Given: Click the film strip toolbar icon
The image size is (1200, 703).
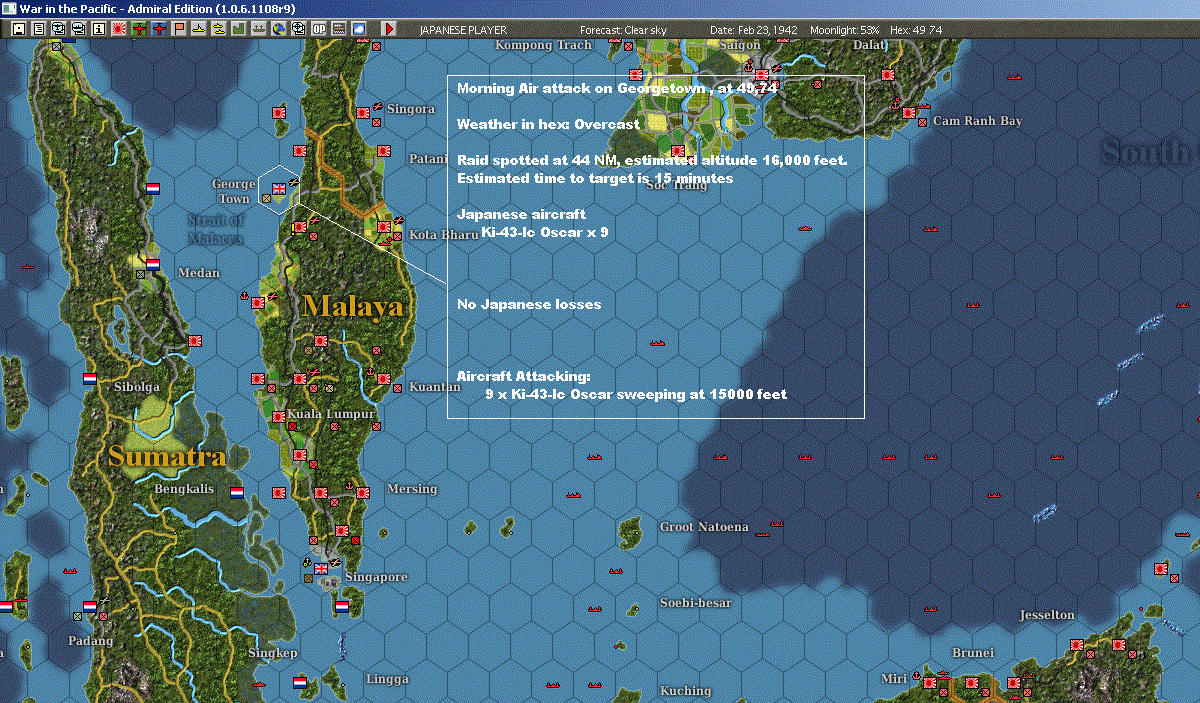Looking at the screenshot, I should click(x=338, y=29).
